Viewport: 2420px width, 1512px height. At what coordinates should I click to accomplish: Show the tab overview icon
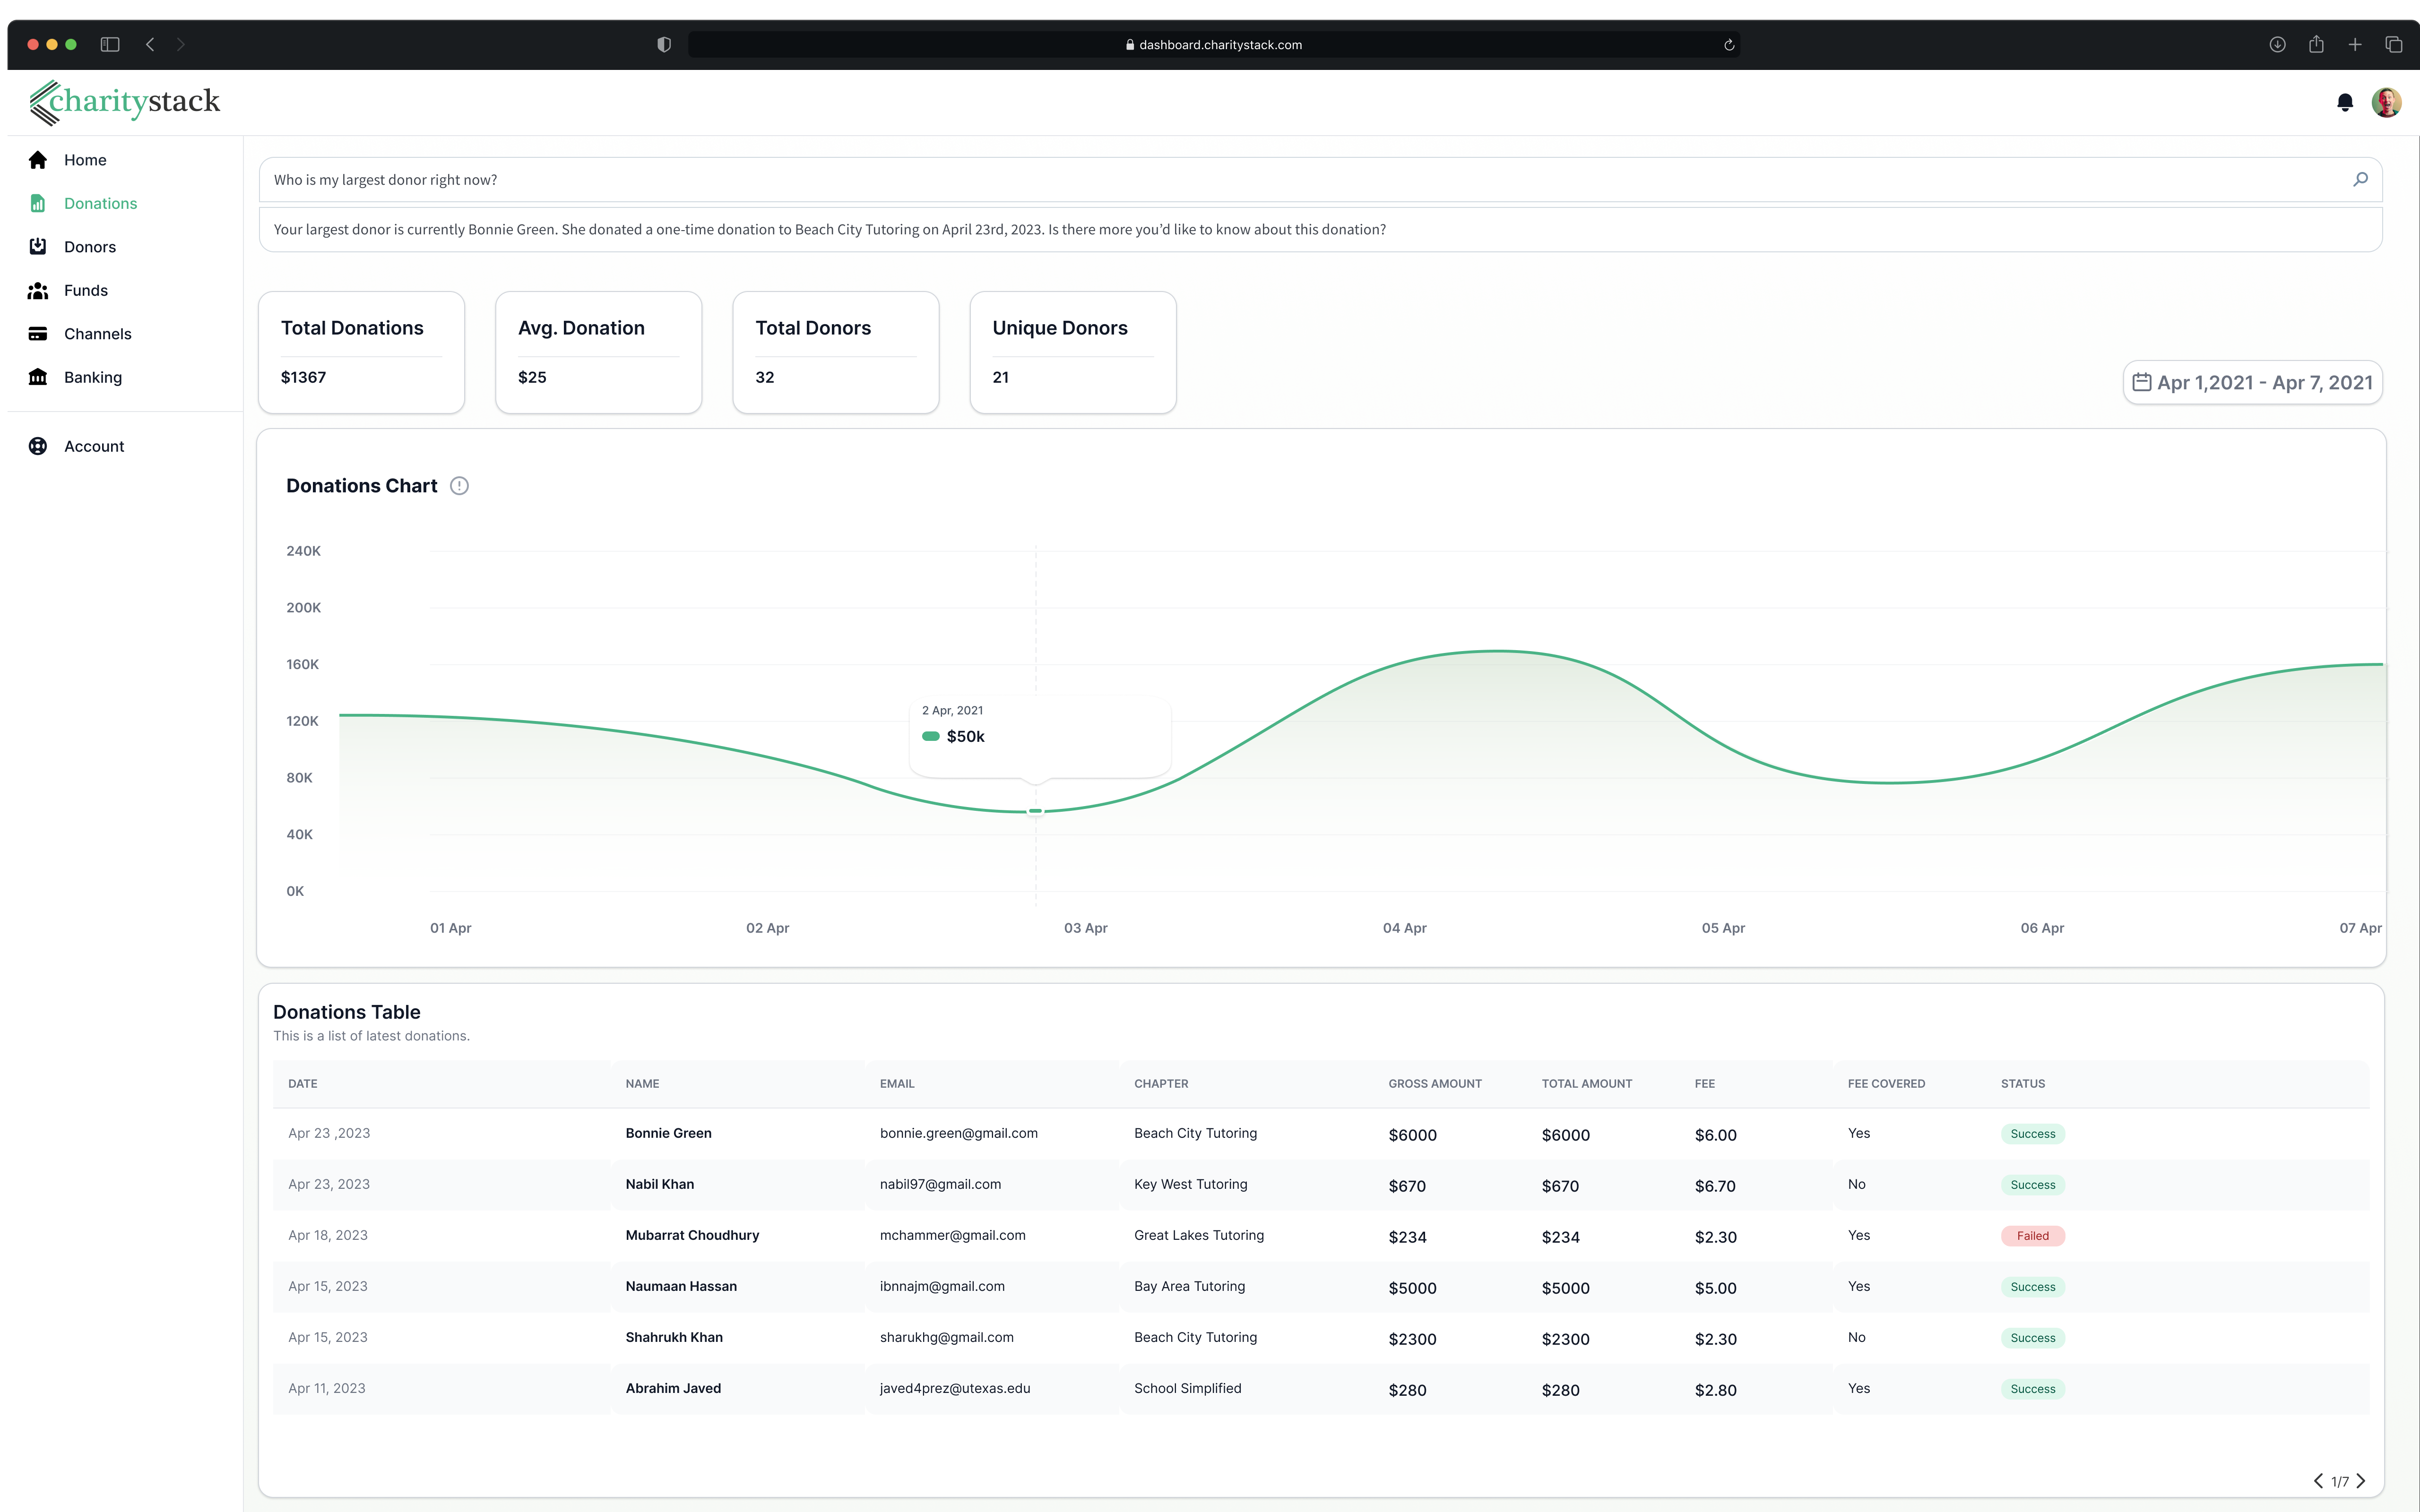pyautogui.click(x=2394, y=44)
